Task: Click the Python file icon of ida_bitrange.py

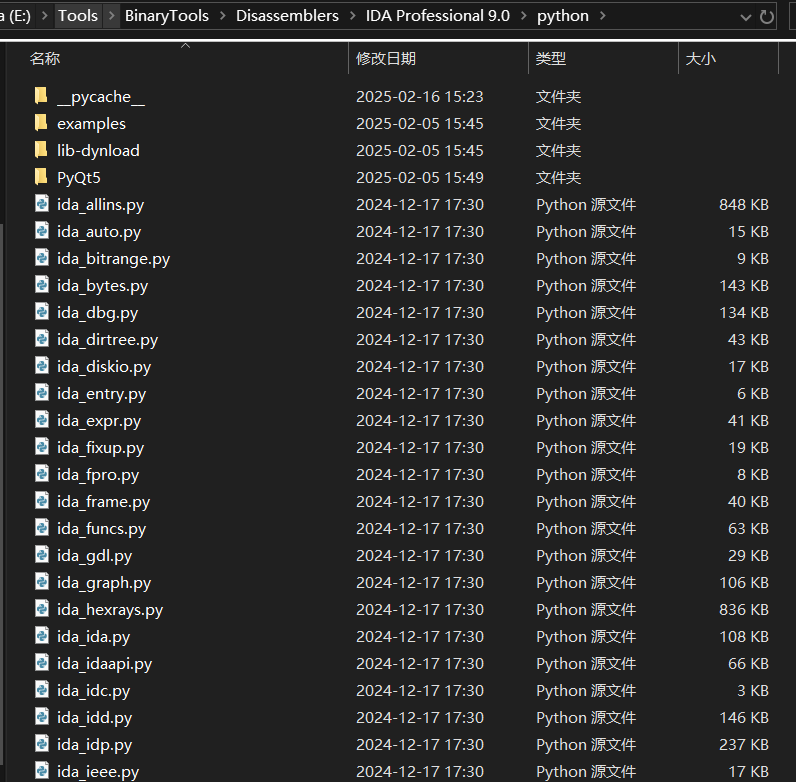Action: (42, 257)
